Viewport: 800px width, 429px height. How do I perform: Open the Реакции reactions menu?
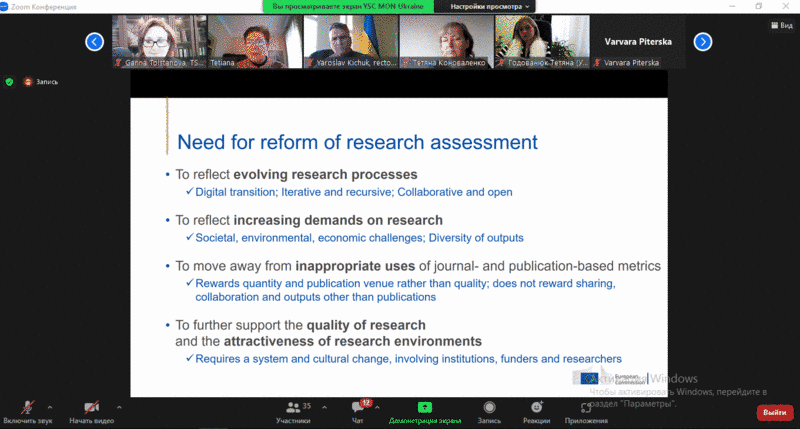pos(537,411)
